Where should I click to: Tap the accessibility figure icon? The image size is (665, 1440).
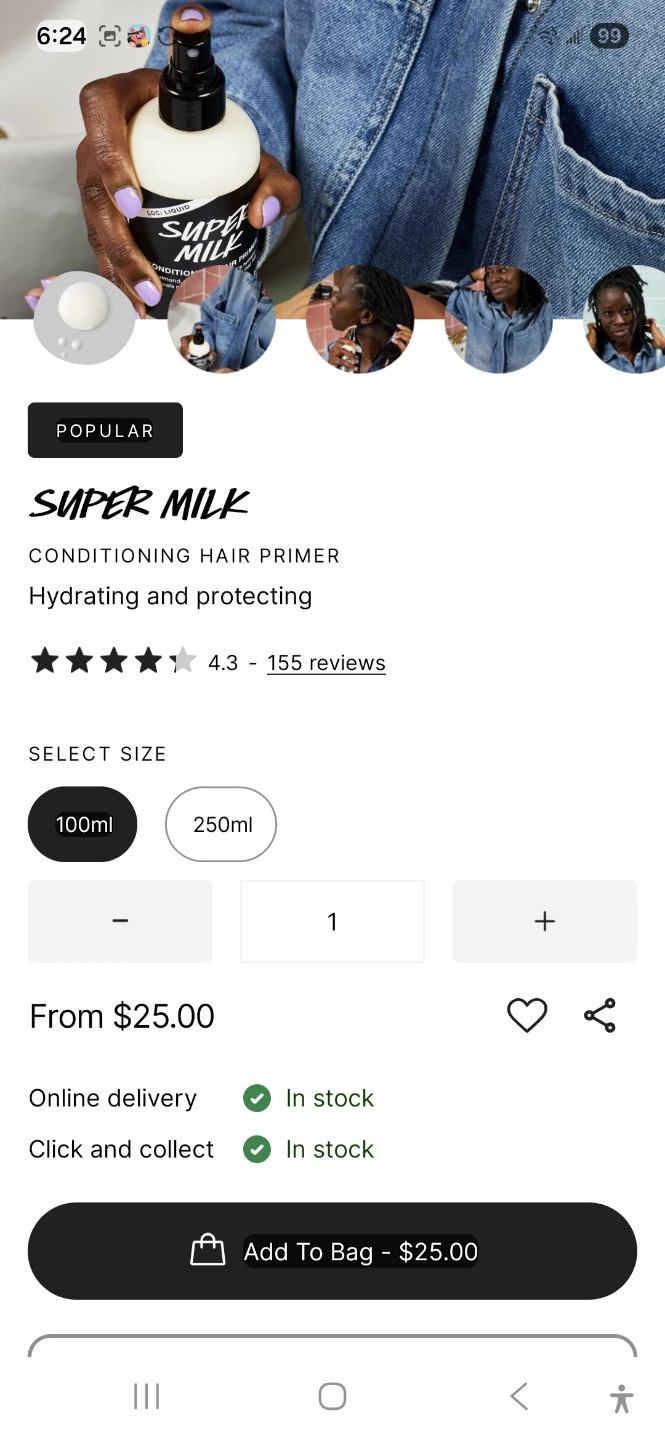tap(621, 1397)
